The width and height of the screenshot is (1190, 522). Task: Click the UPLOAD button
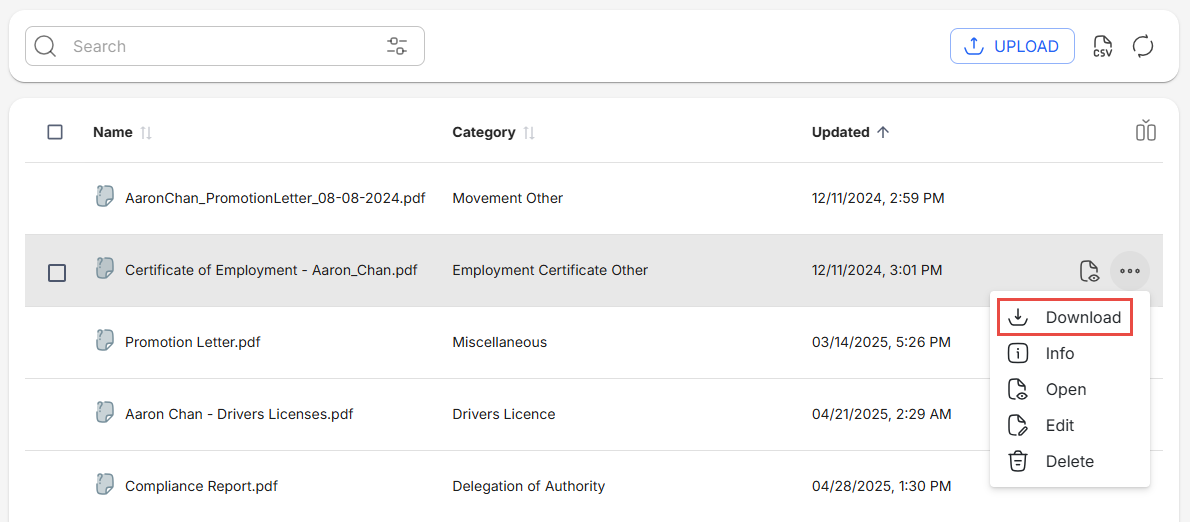[1012, 46]
